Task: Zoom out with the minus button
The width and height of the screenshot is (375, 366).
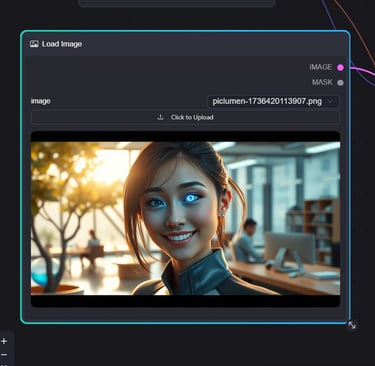Action: pyautogui.click(x=4, y=354)
